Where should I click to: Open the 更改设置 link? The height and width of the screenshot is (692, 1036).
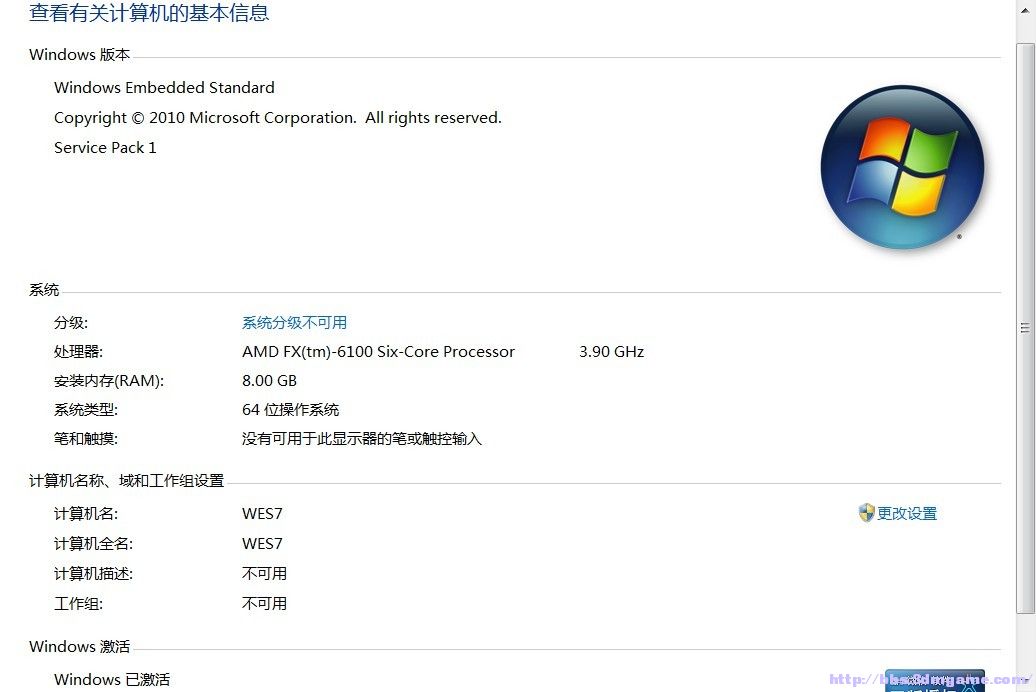point(906,514)
